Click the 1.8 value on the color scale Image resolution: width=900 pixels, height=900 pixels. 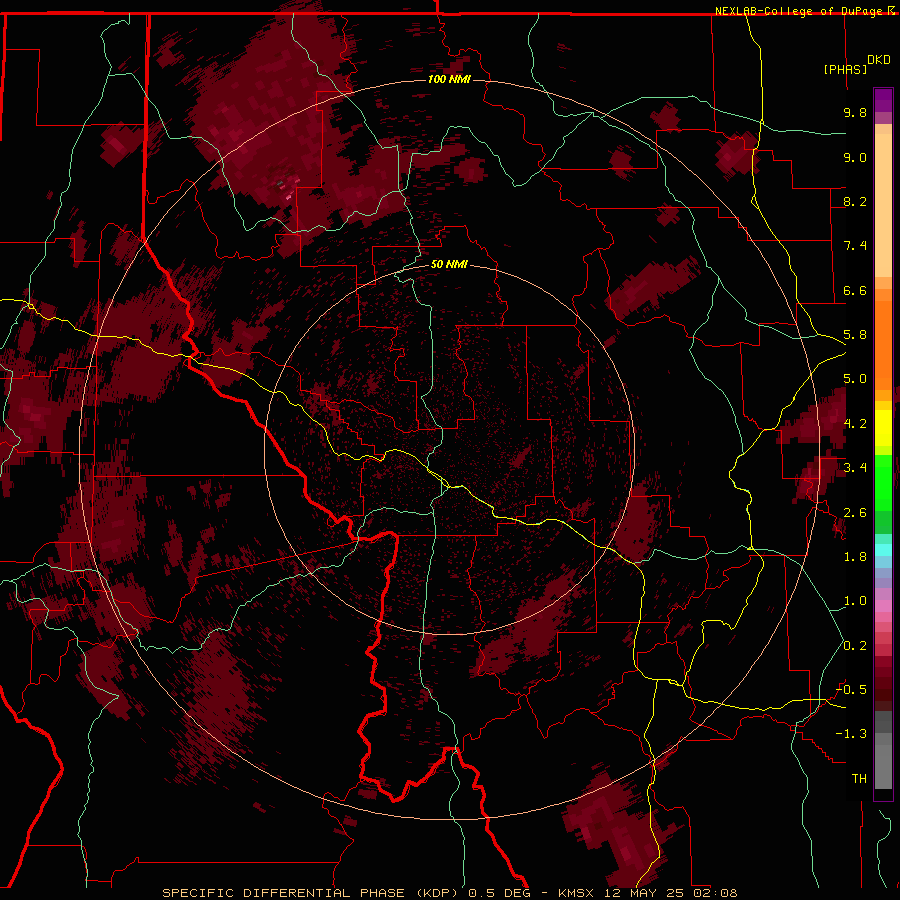[855, 557]
